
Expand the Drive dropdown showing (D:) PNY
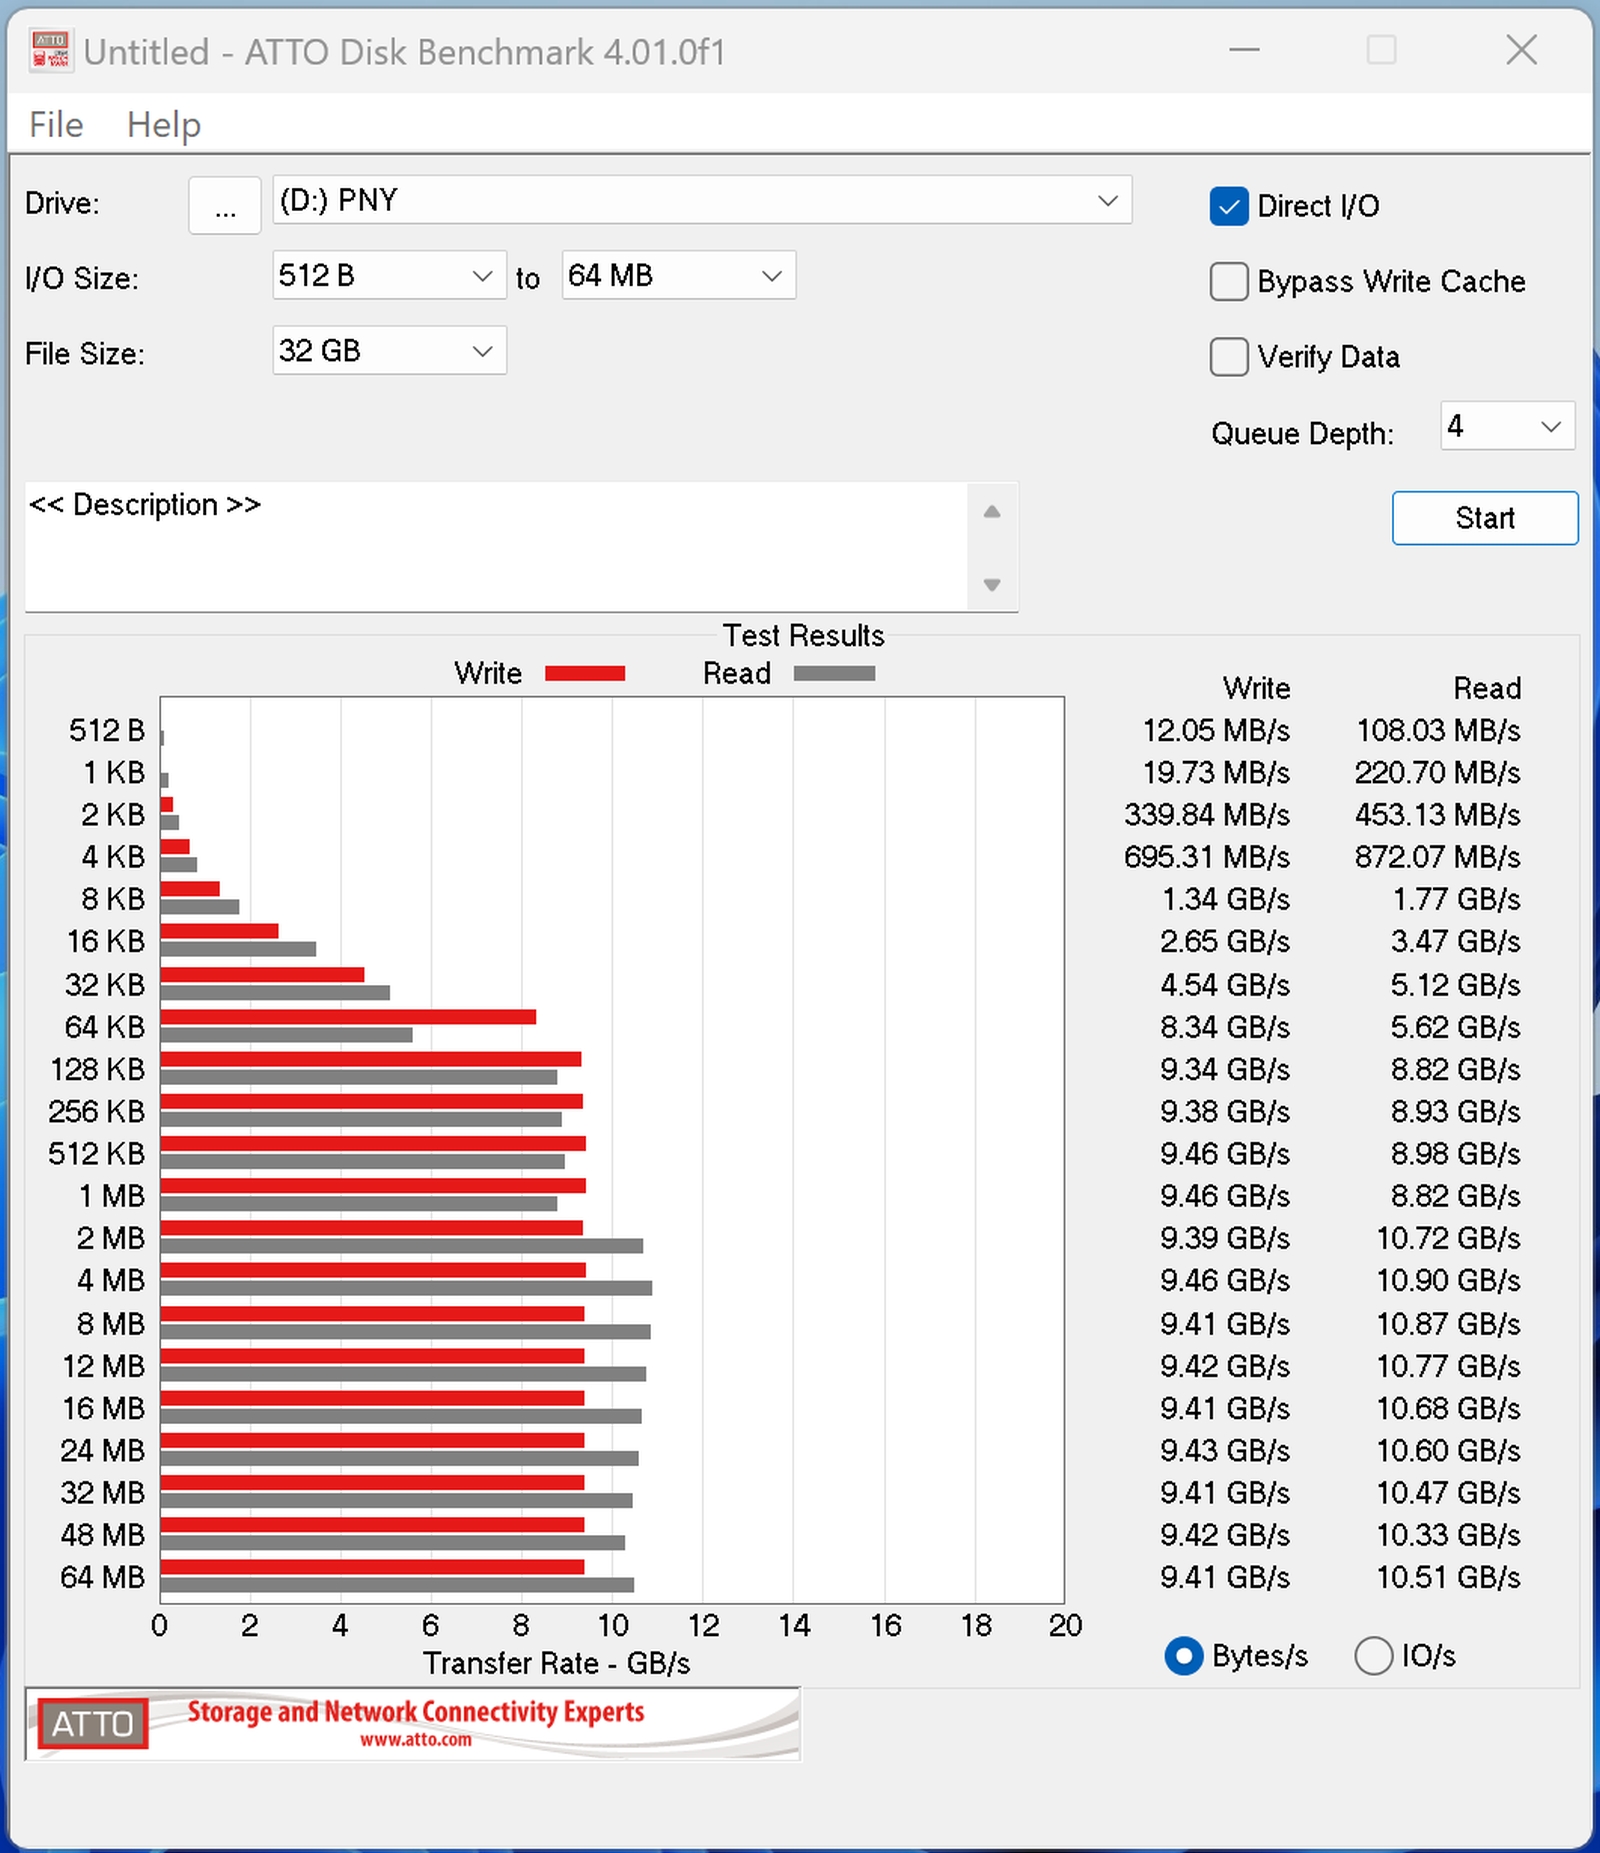702,201
